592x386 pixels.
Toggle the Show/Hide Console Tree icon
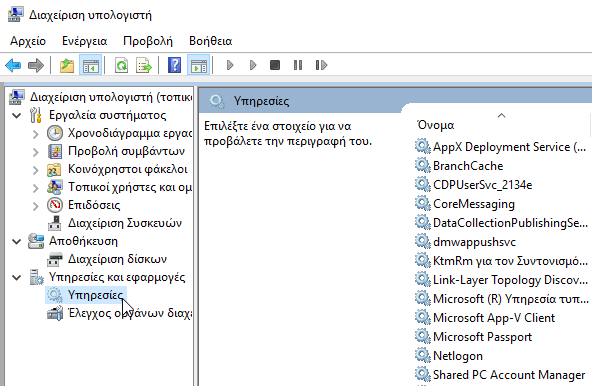pos(91,65)
